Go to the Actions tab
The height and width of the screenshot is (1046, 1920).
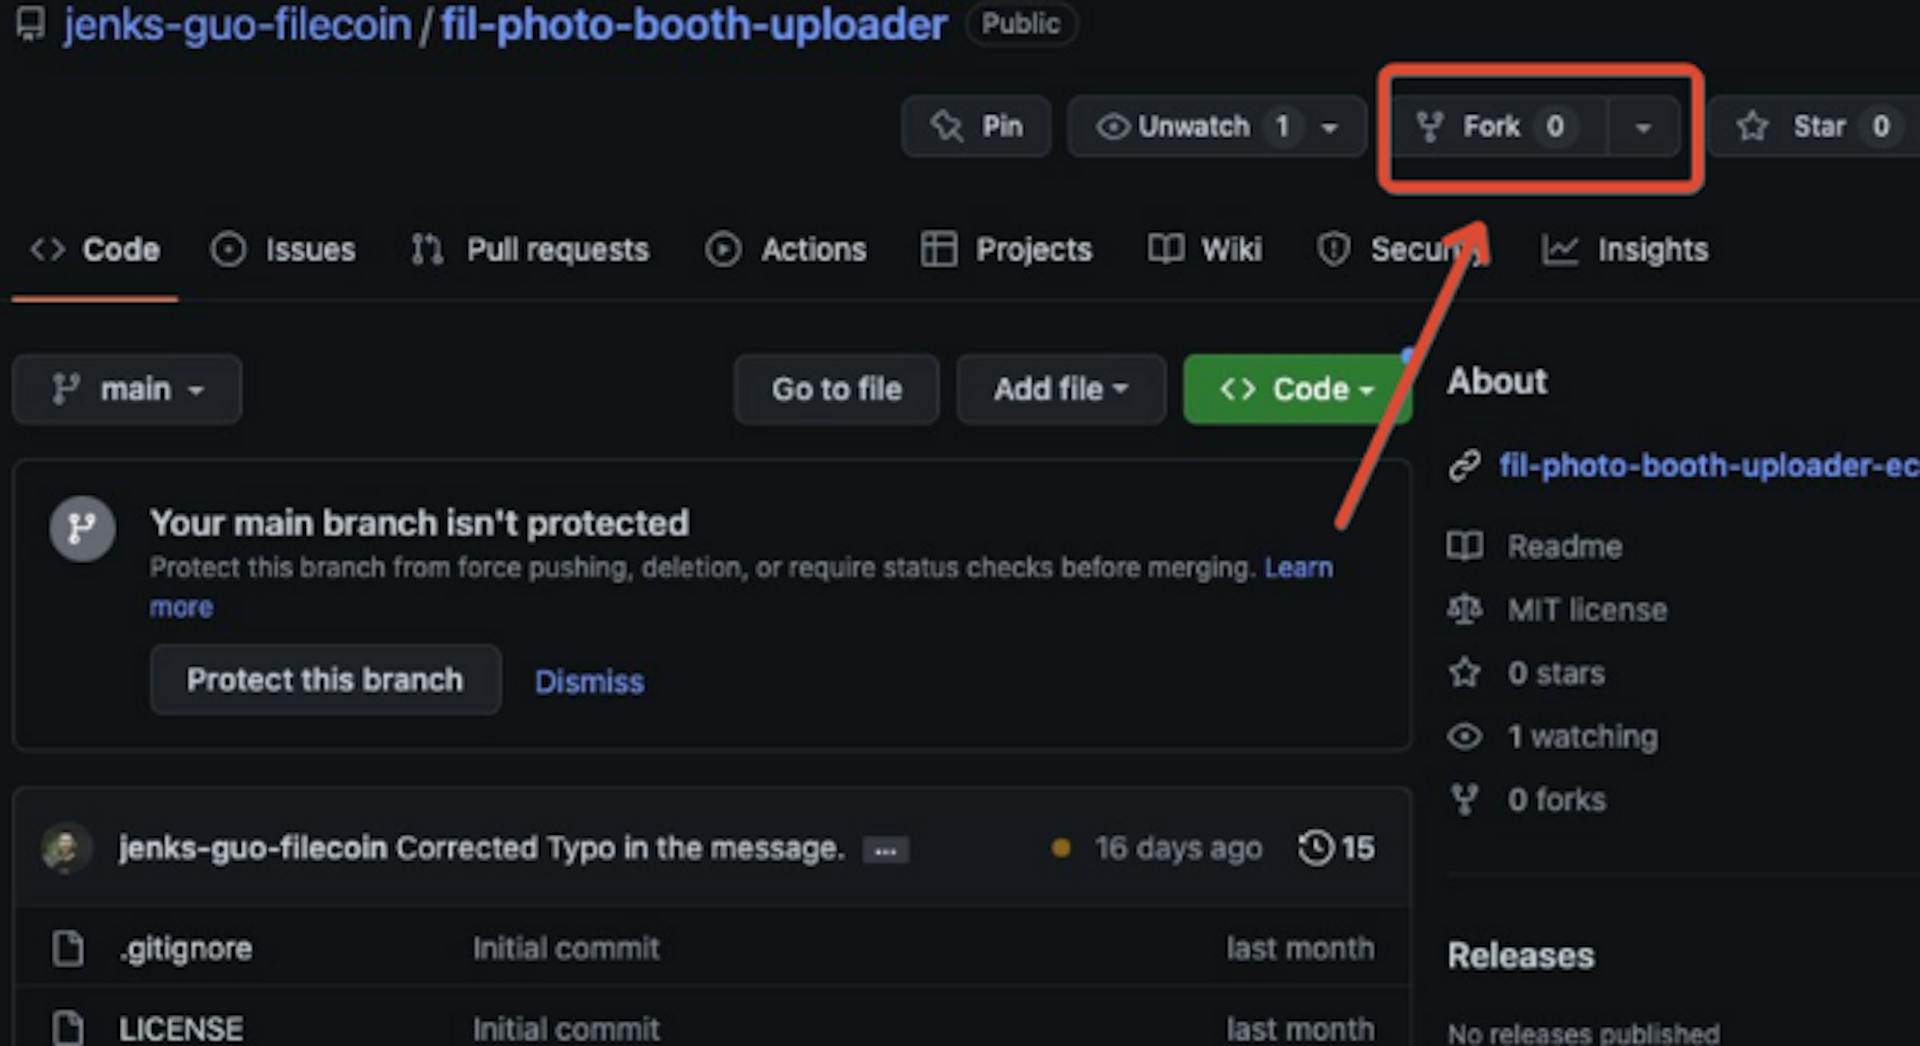tap(786, 250)
